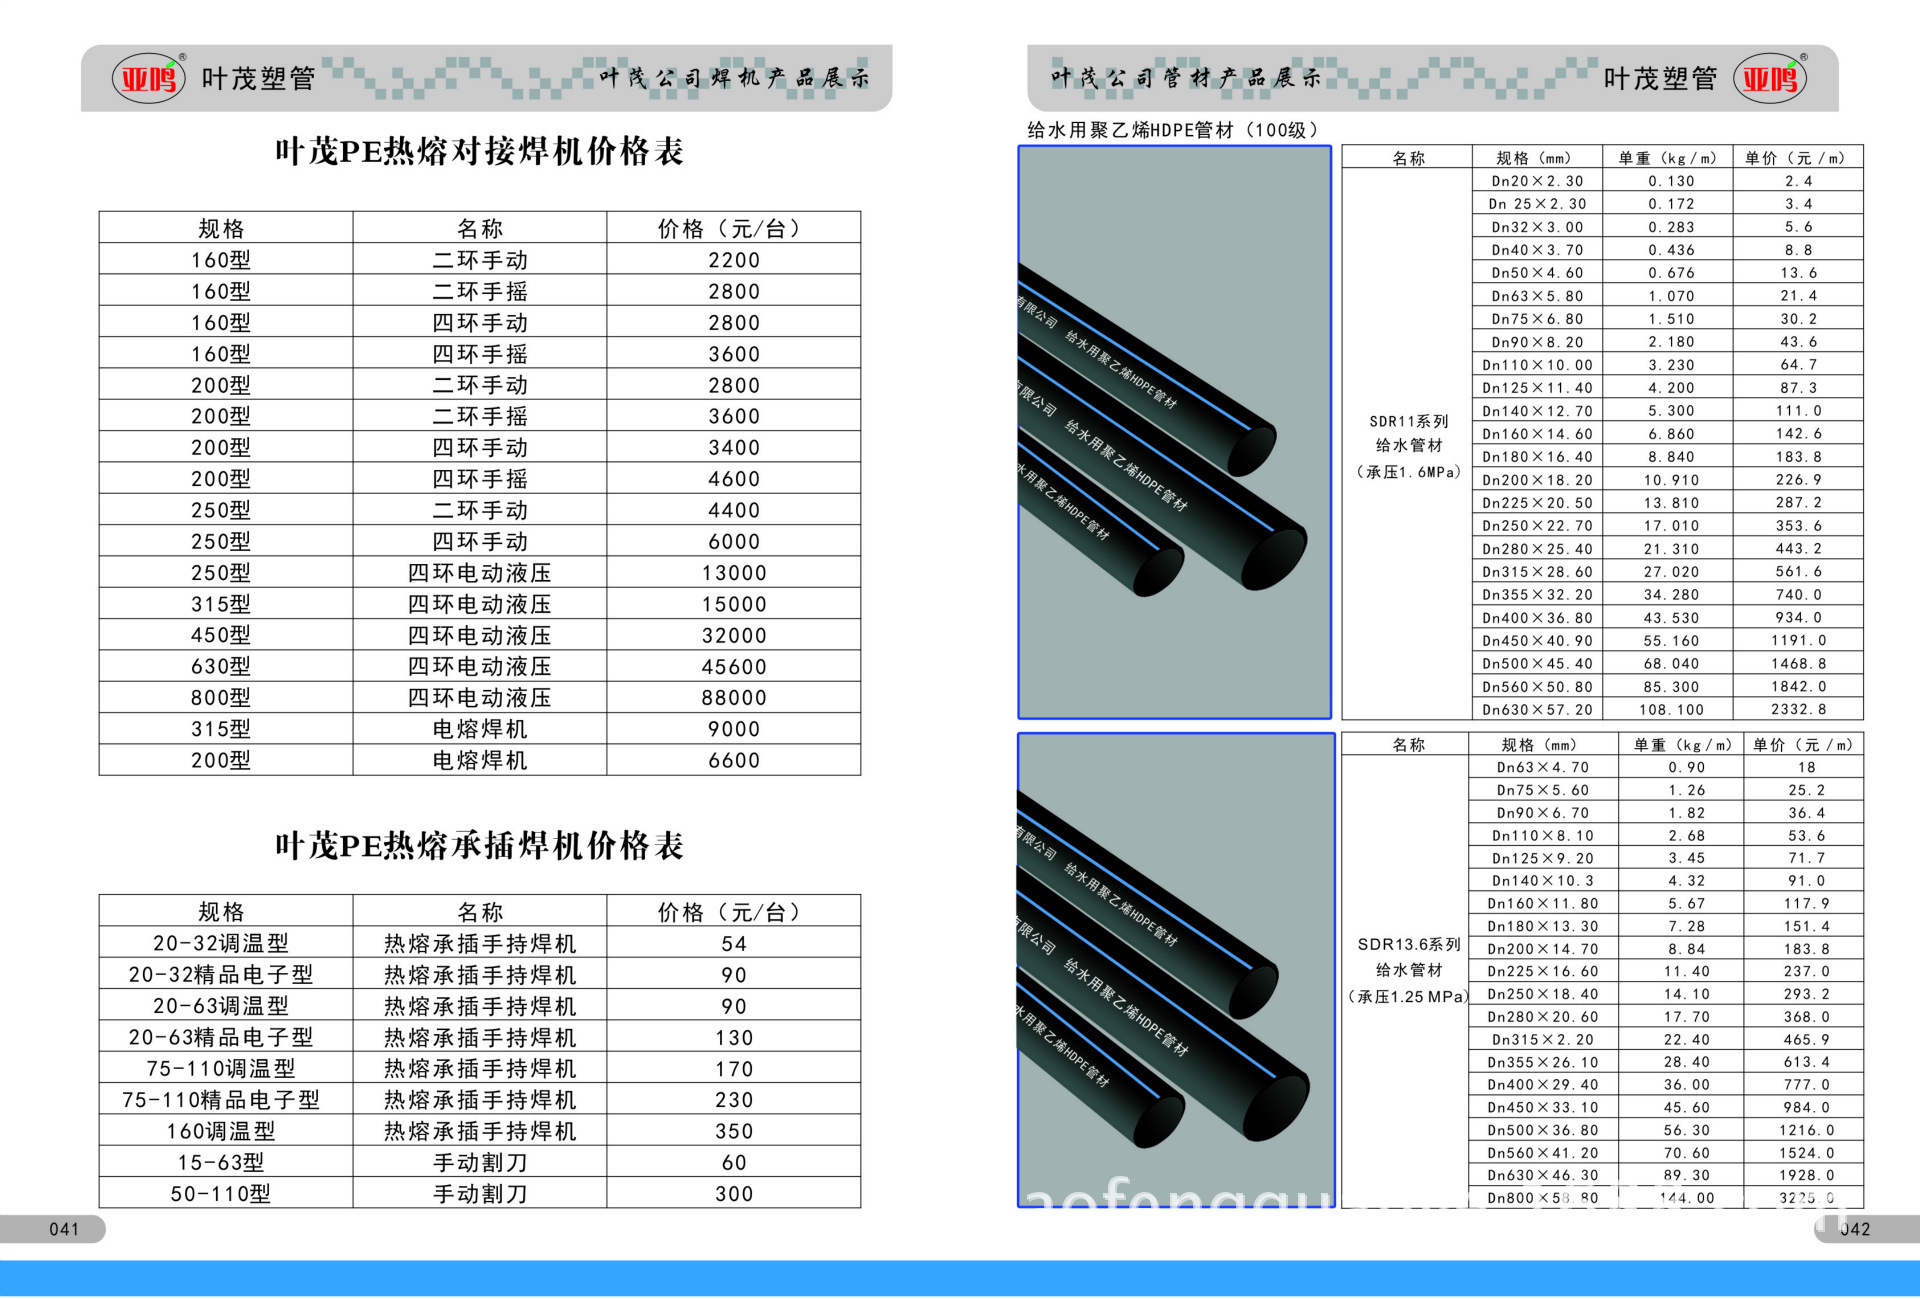Select the 160调温型 row label

226,1131
